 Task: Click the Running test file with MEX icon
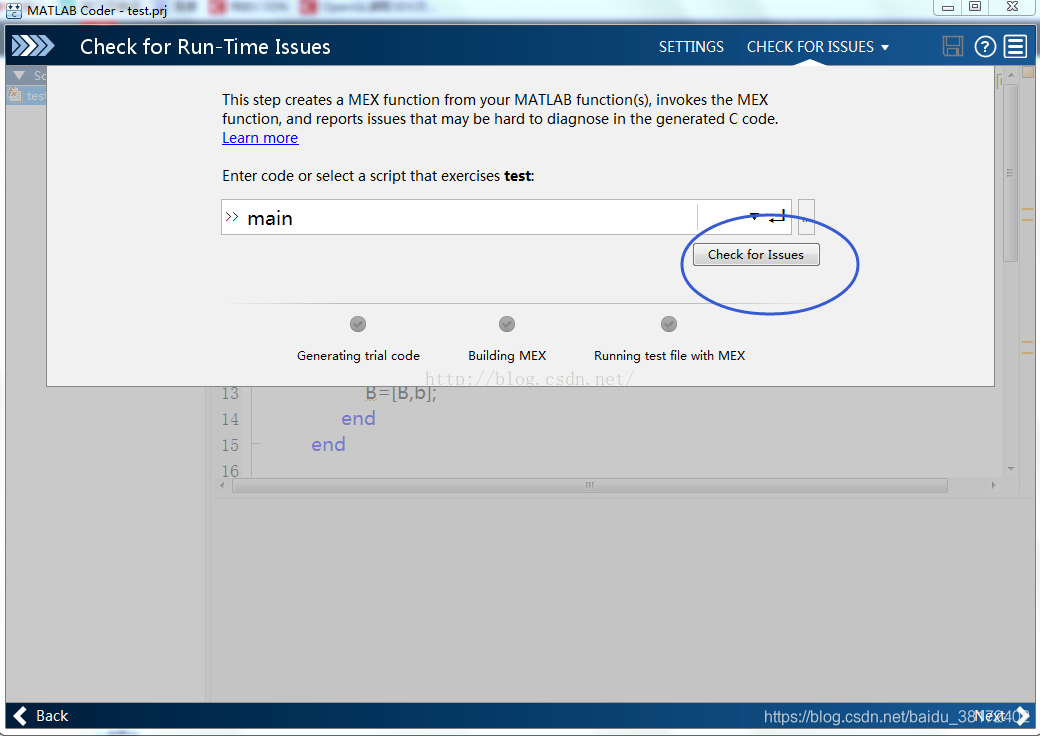[669, 324]
